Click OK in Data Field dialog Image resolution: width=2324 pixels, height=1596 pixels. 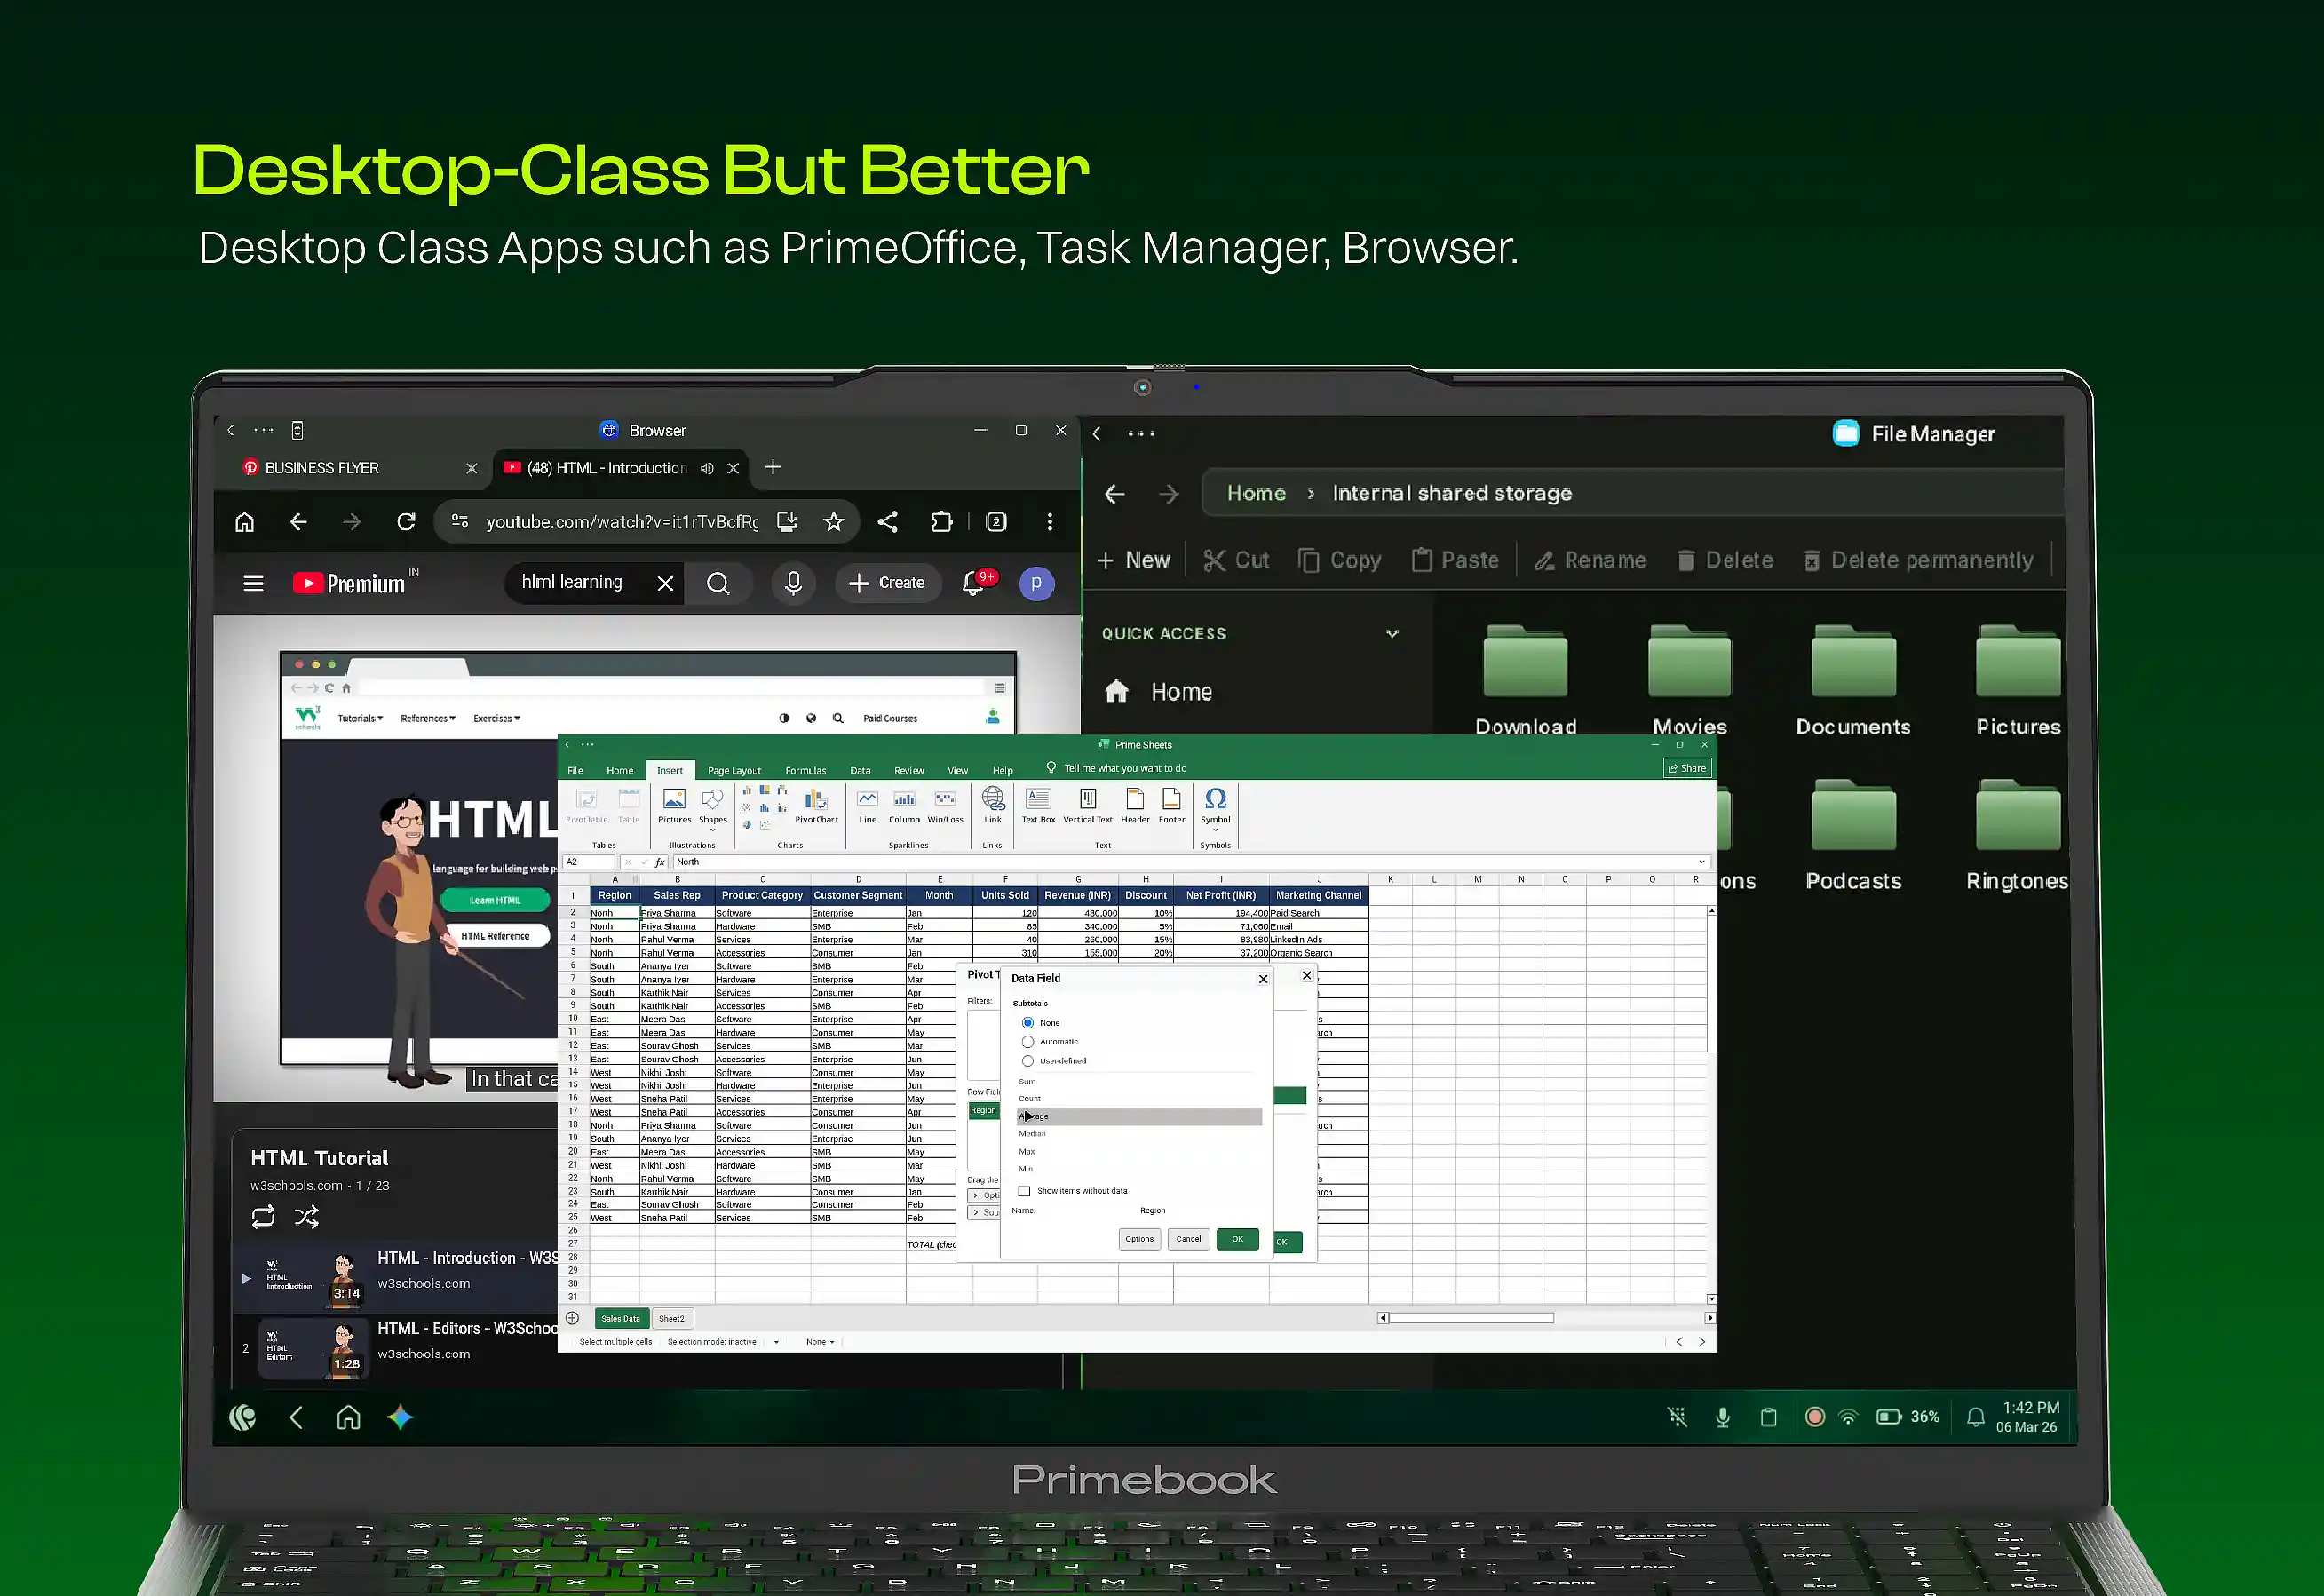1237,1239
